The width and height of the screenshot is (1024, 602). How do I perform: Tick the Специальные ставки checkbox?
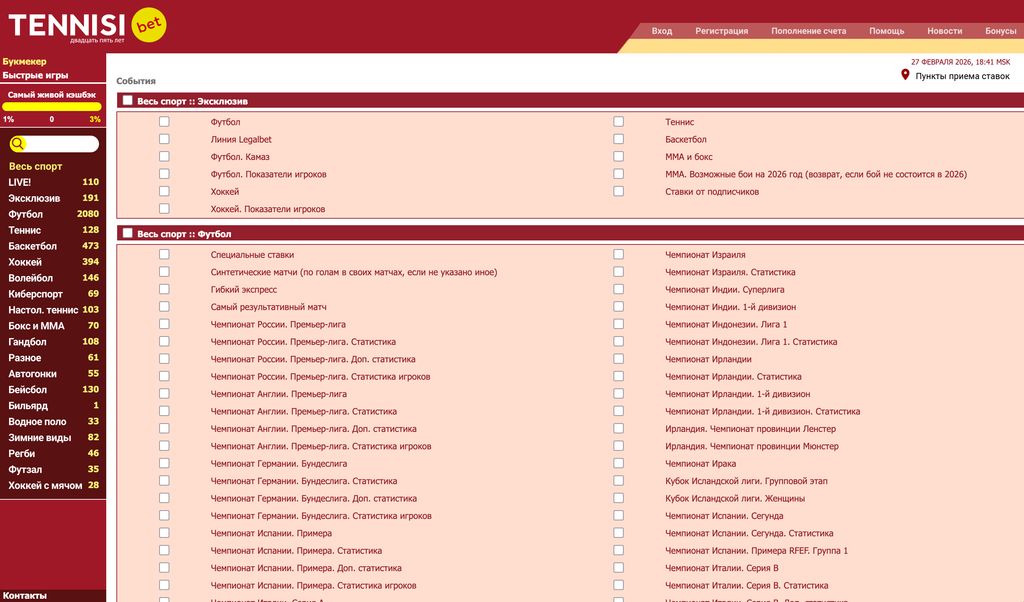[164, 254]
